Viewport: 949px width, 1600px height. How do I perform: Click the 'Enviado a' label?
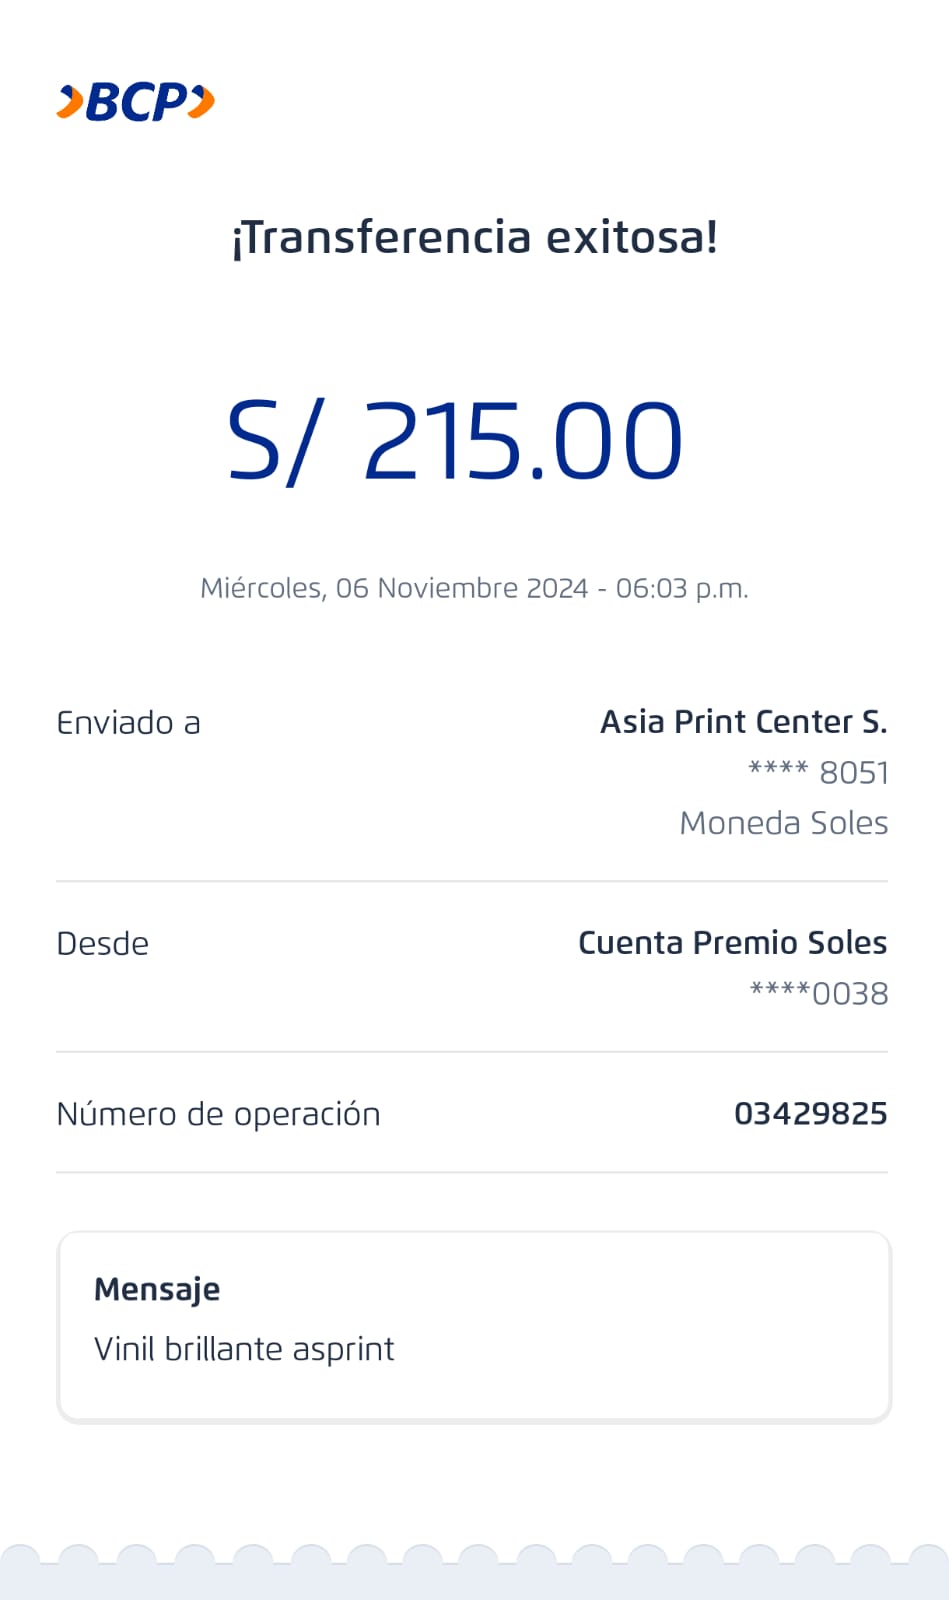[128, 723]
